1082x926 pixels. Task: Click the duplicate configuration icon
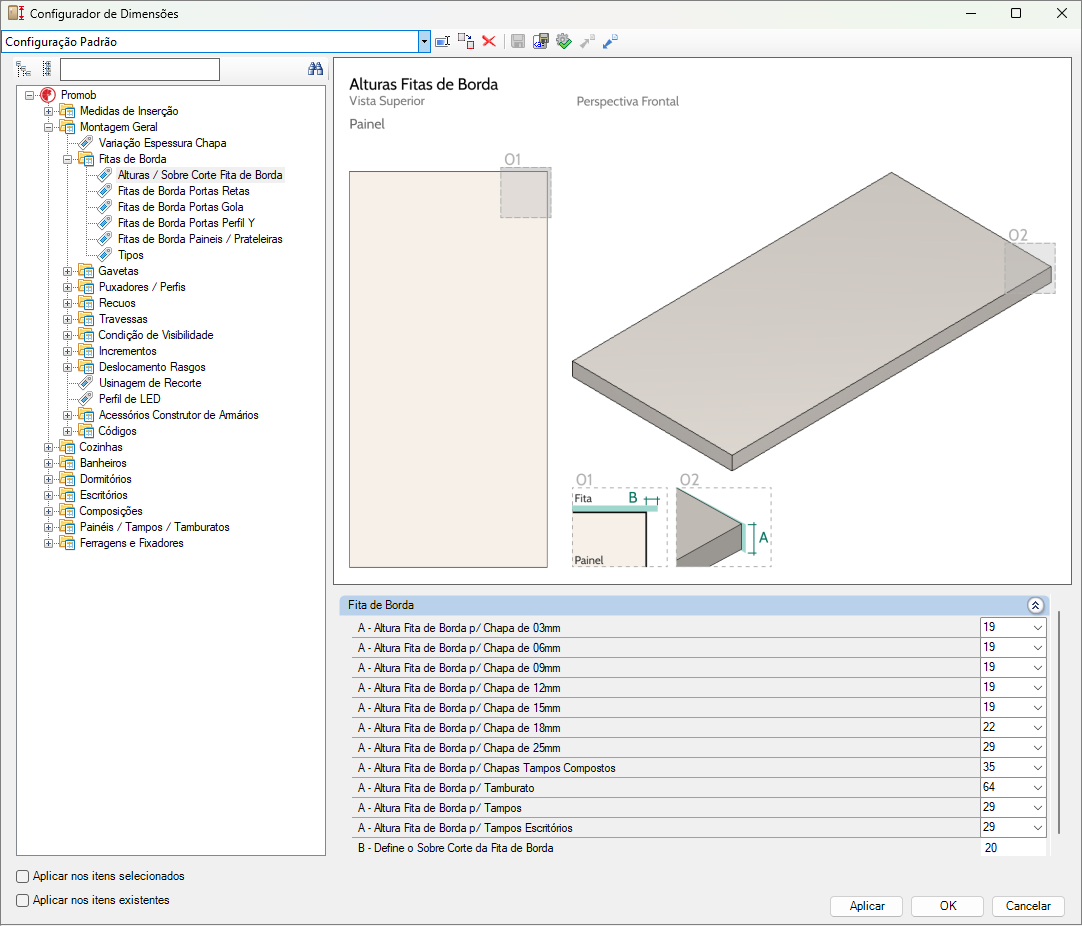(x=466, y=41)
